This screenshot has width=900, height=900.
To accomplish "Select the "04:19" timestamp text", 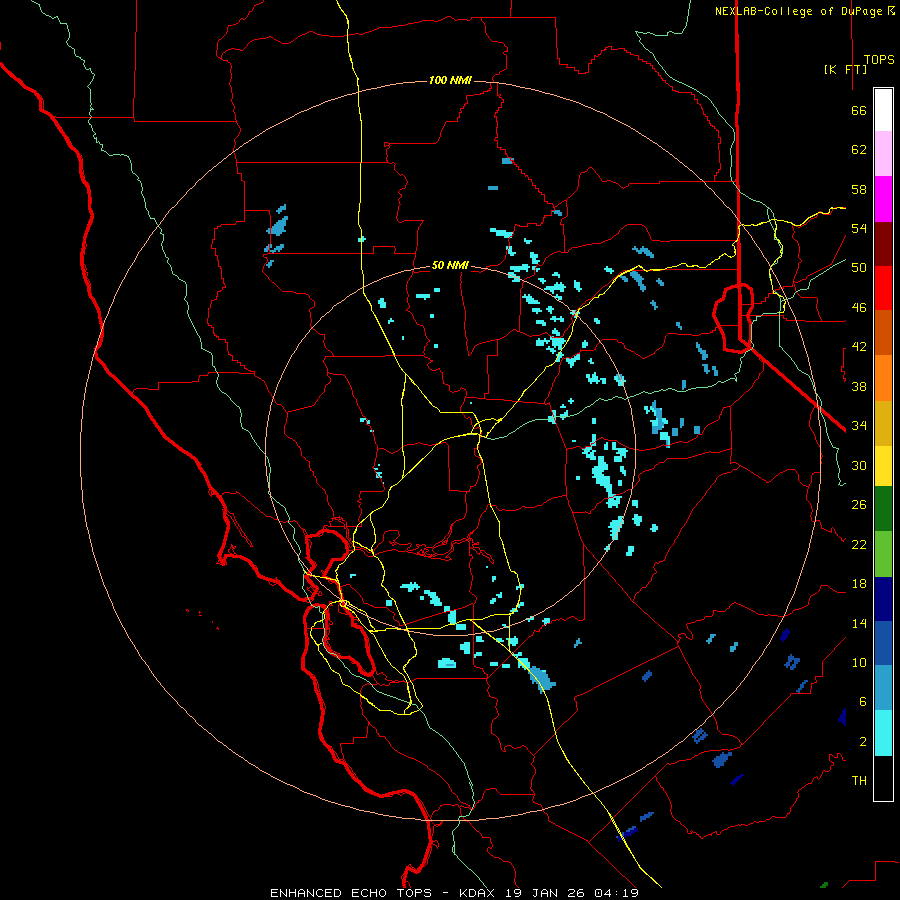I will point(616,893).
